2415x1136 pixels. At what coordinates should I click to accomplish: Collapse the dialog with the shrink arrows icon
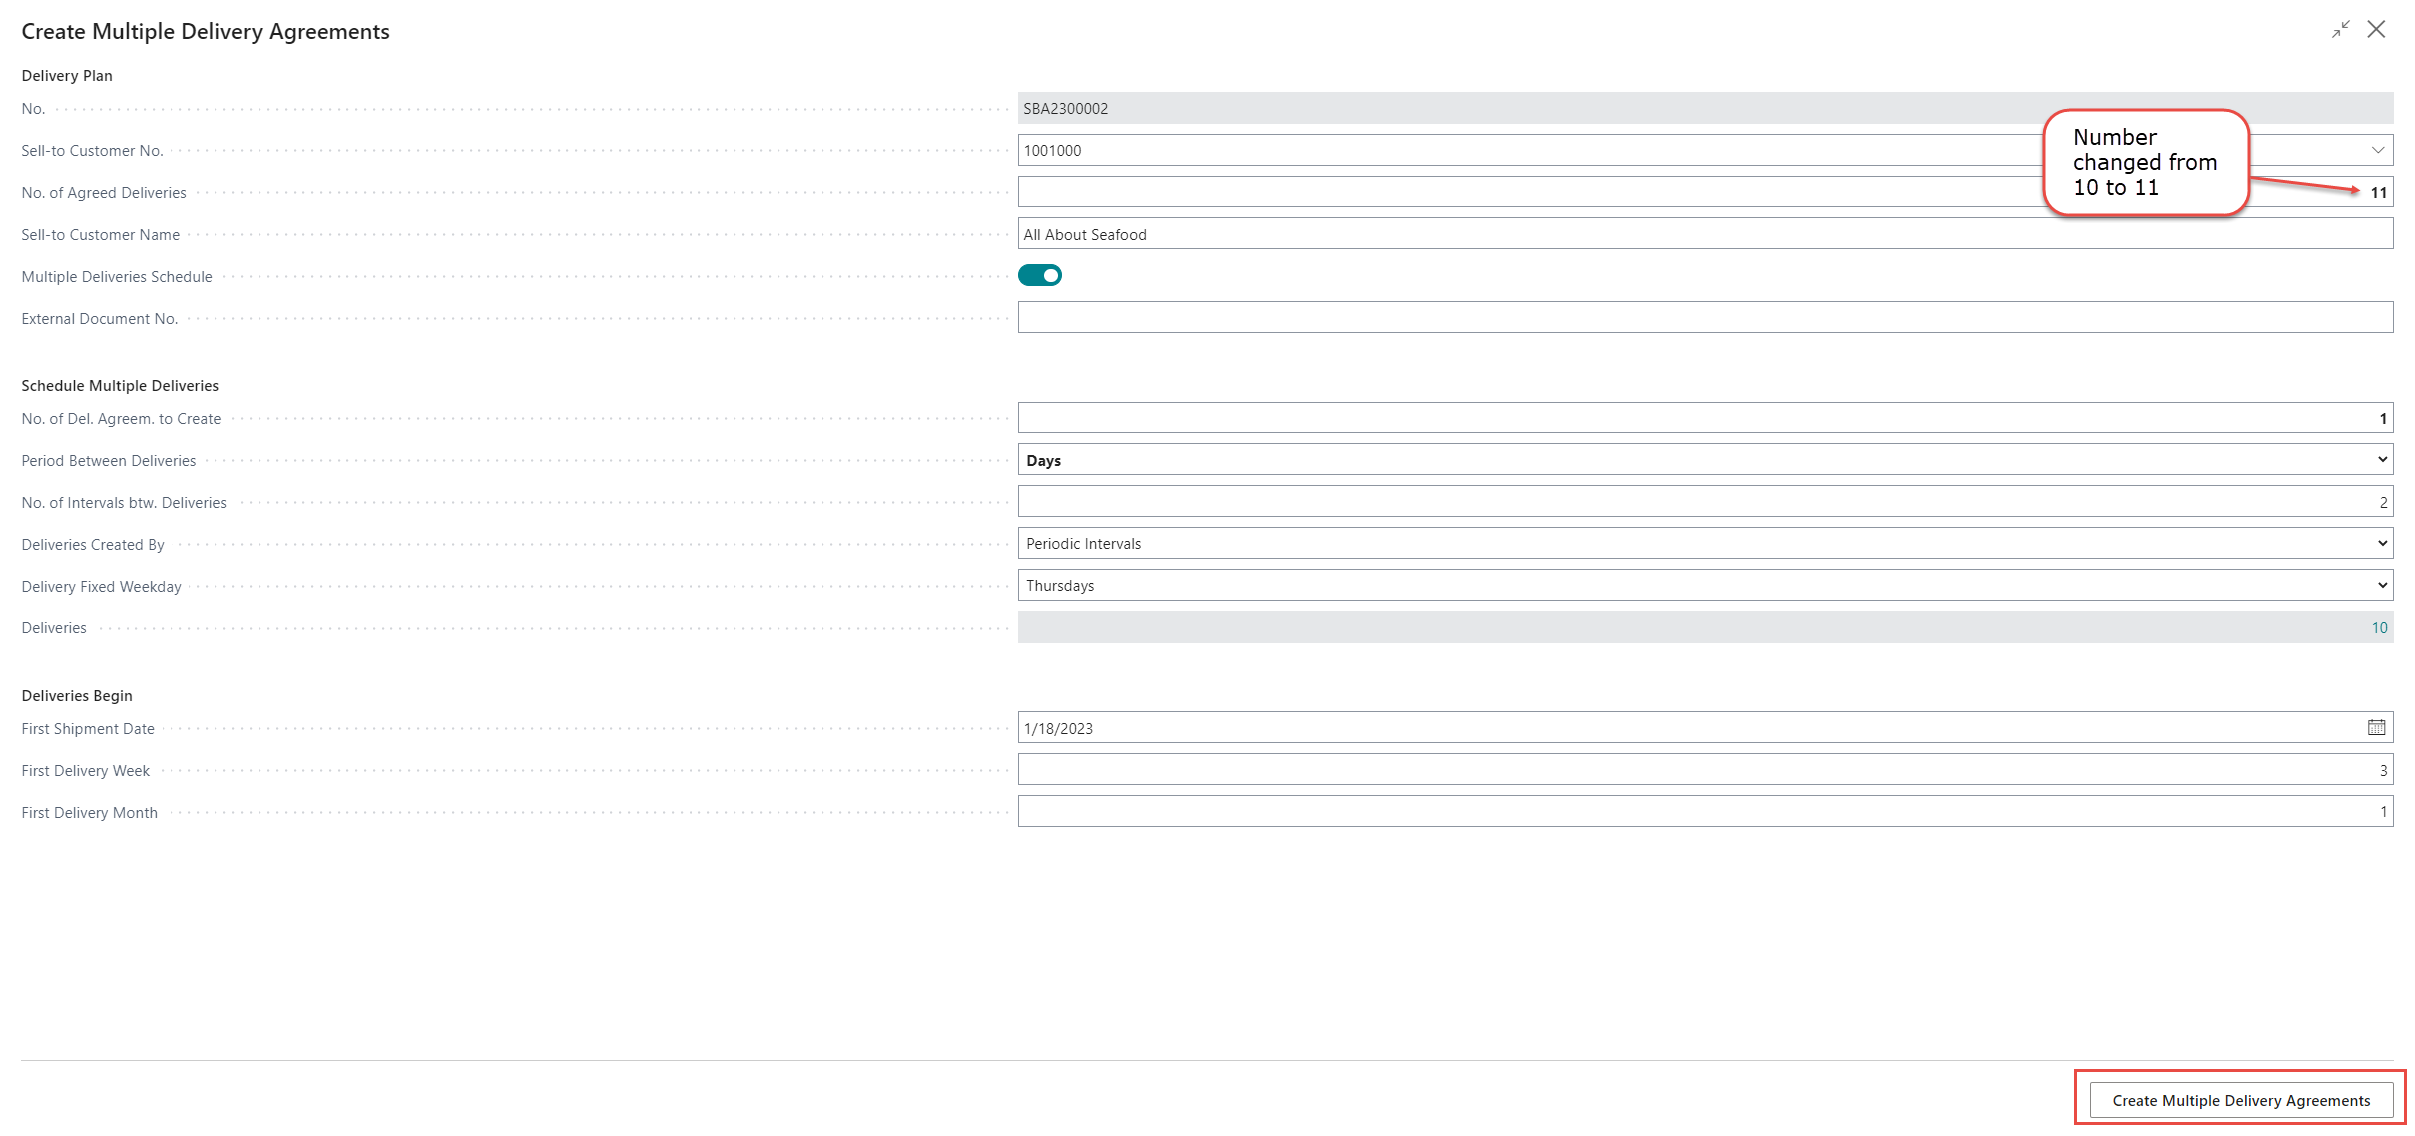2340,30
